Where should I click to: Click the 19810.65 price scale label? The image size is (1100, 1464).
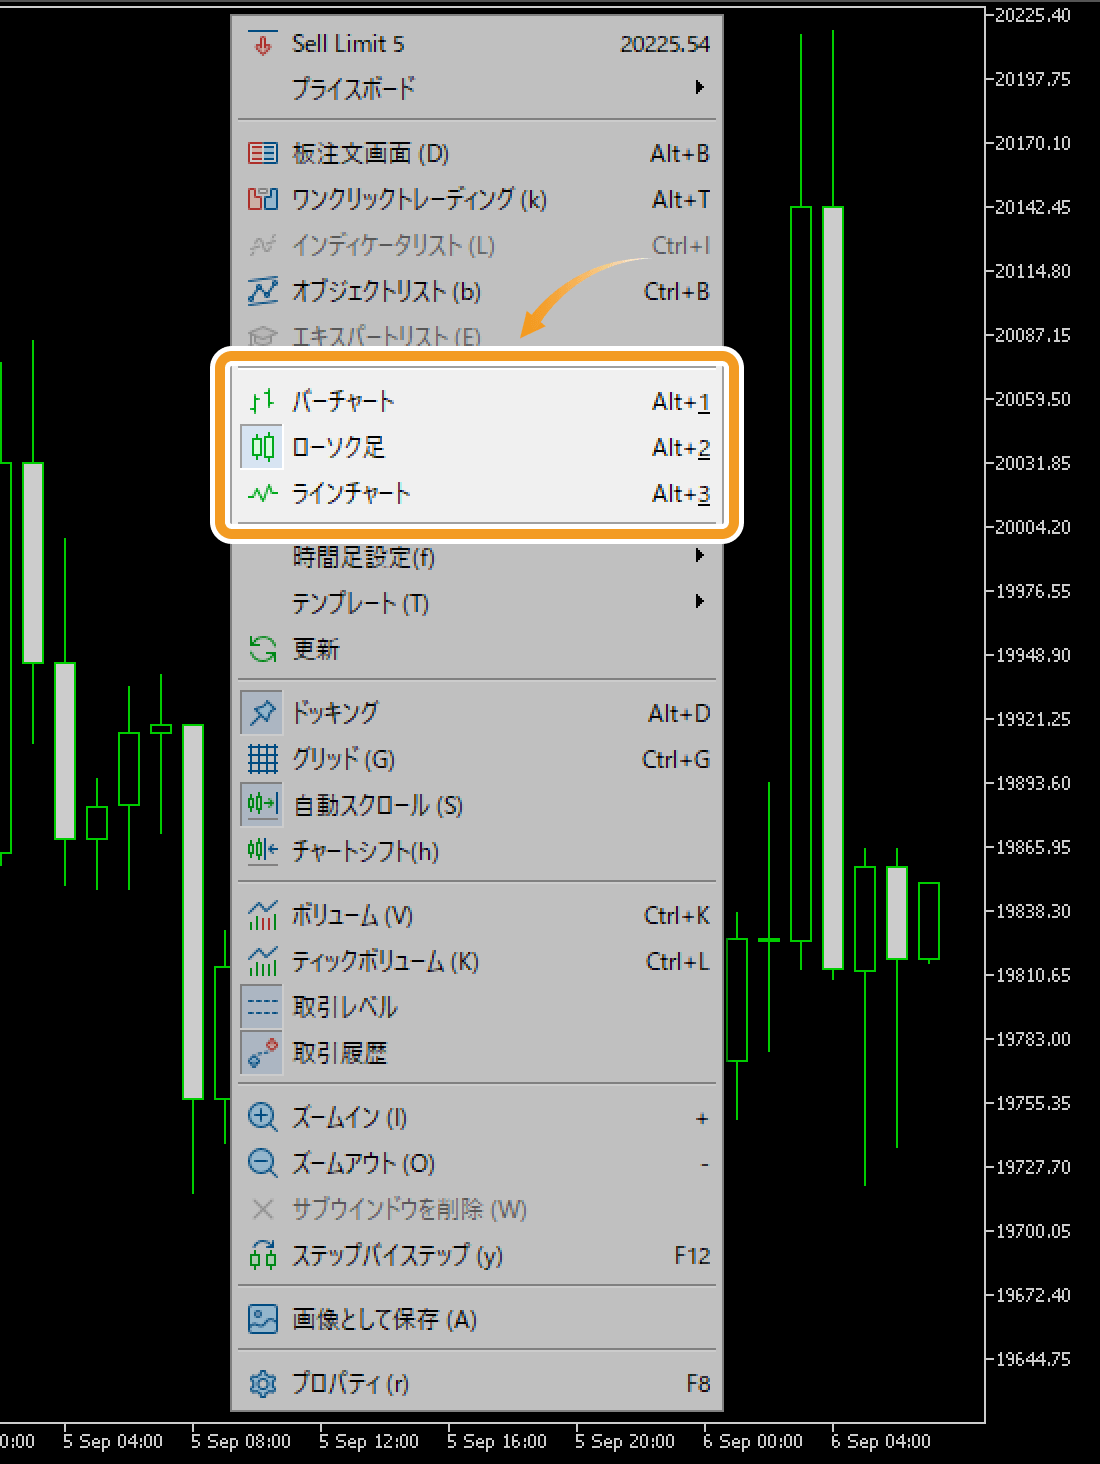pyautogui.click(x=1033, y=975)
